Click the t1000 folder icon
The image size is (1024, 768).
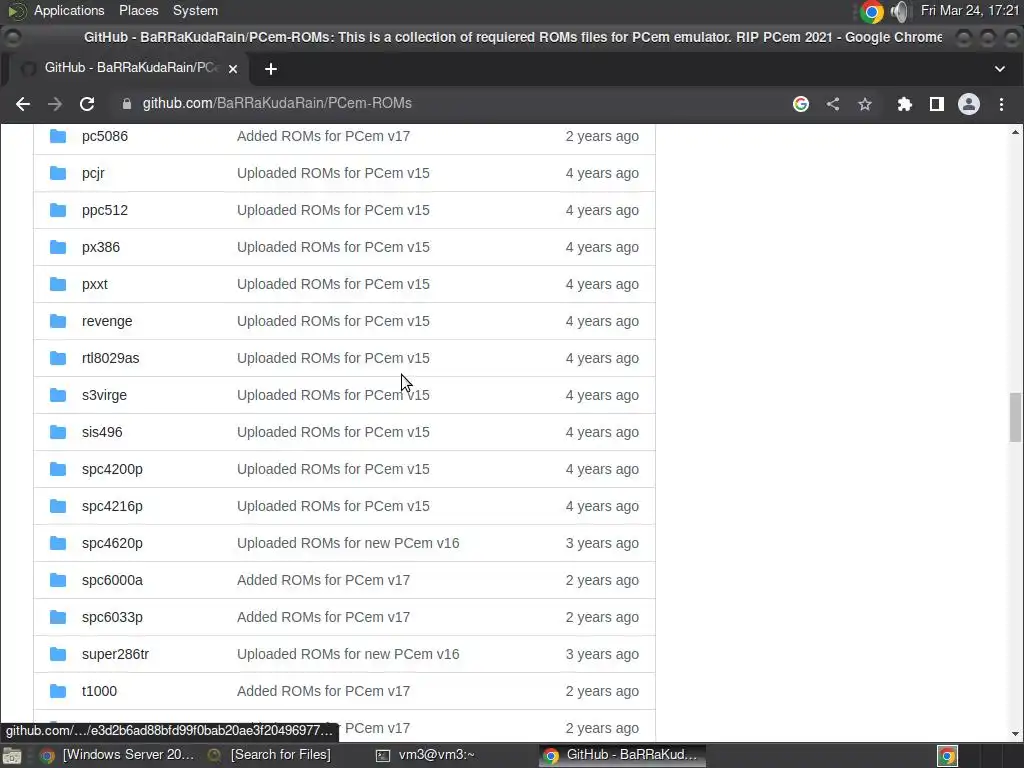click(x=58, y=691)
